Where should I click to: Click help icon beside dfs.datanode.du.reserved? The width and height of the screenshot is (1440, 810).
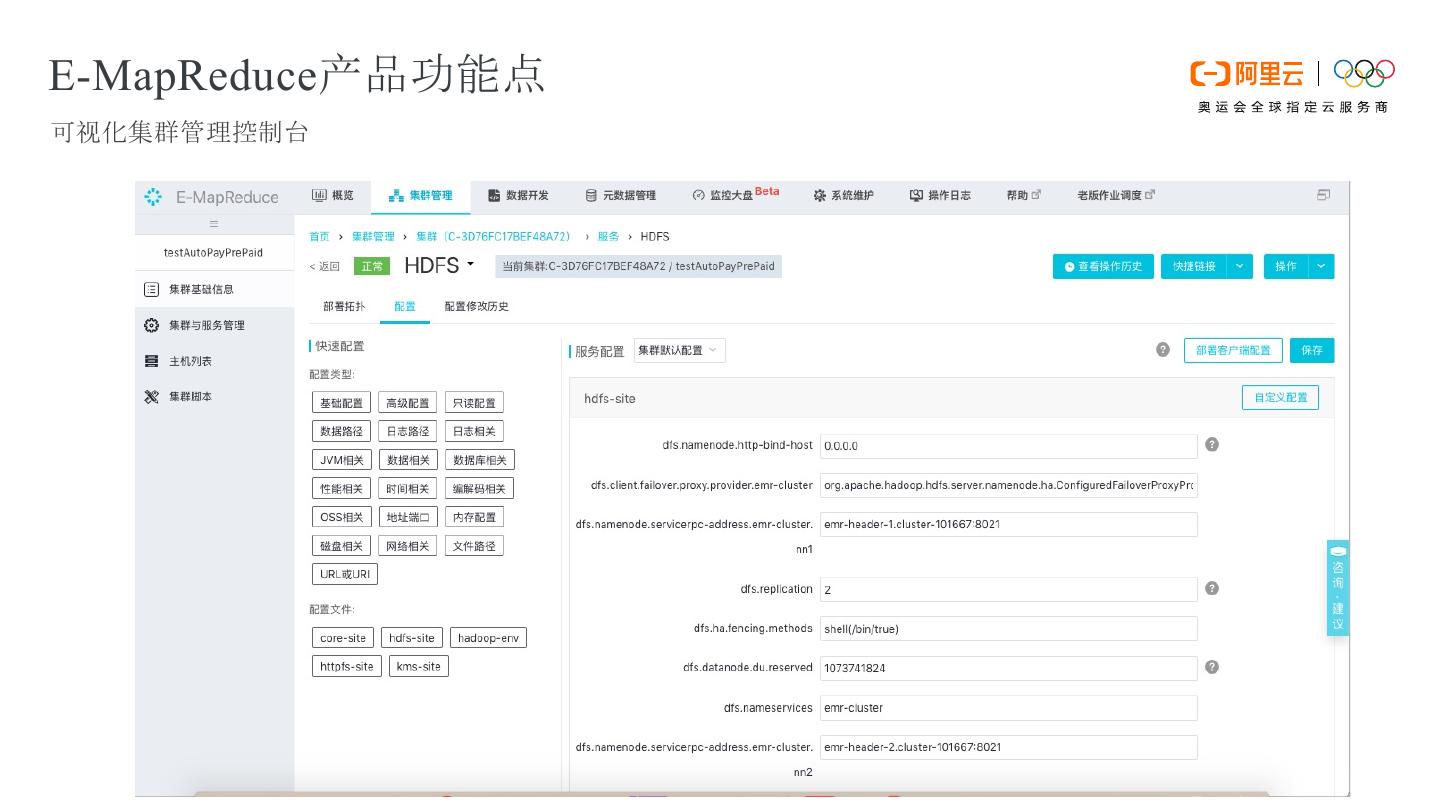pos(1212,667)
